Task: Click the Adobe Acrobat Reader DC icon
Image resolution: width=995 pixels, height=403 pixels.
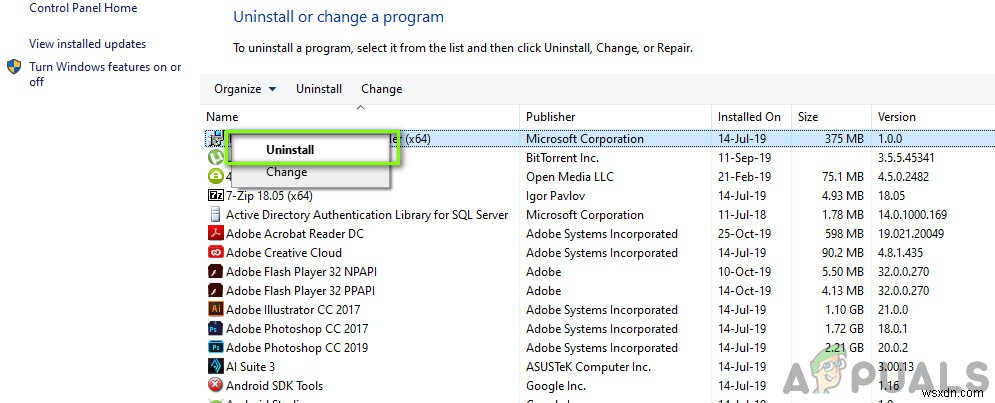Action: coord(215,234)
